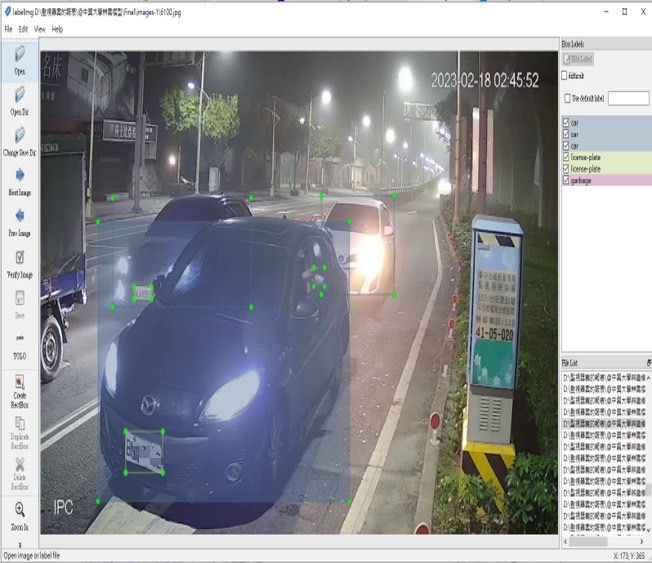This screenshot has height=563, width=652.
Task: Select the first entry in File List
Action: click(x=602, y=376)
